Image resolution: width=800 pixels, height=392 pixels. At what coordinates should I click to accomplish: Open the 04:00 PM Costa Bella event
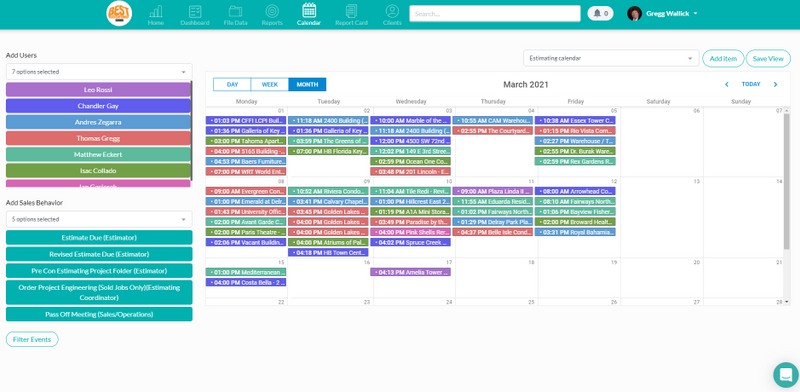(246, 282)
